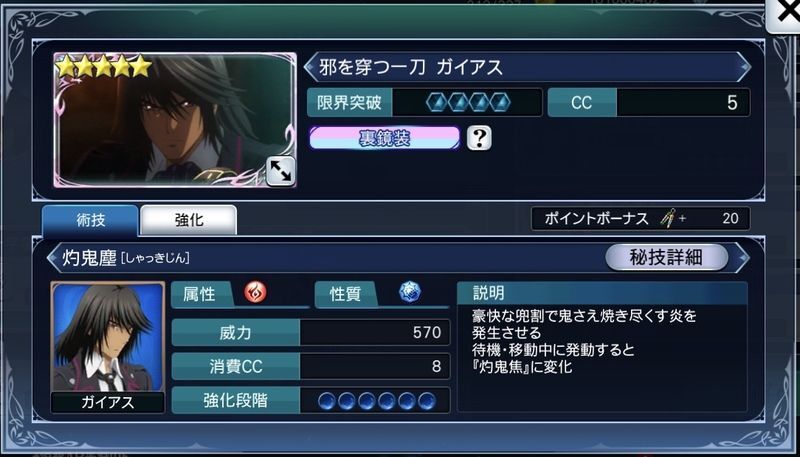Viewport: 800px width, 457px height.
Task: Click the expand artwork arrows icon
Action: [x=281, y=171]
